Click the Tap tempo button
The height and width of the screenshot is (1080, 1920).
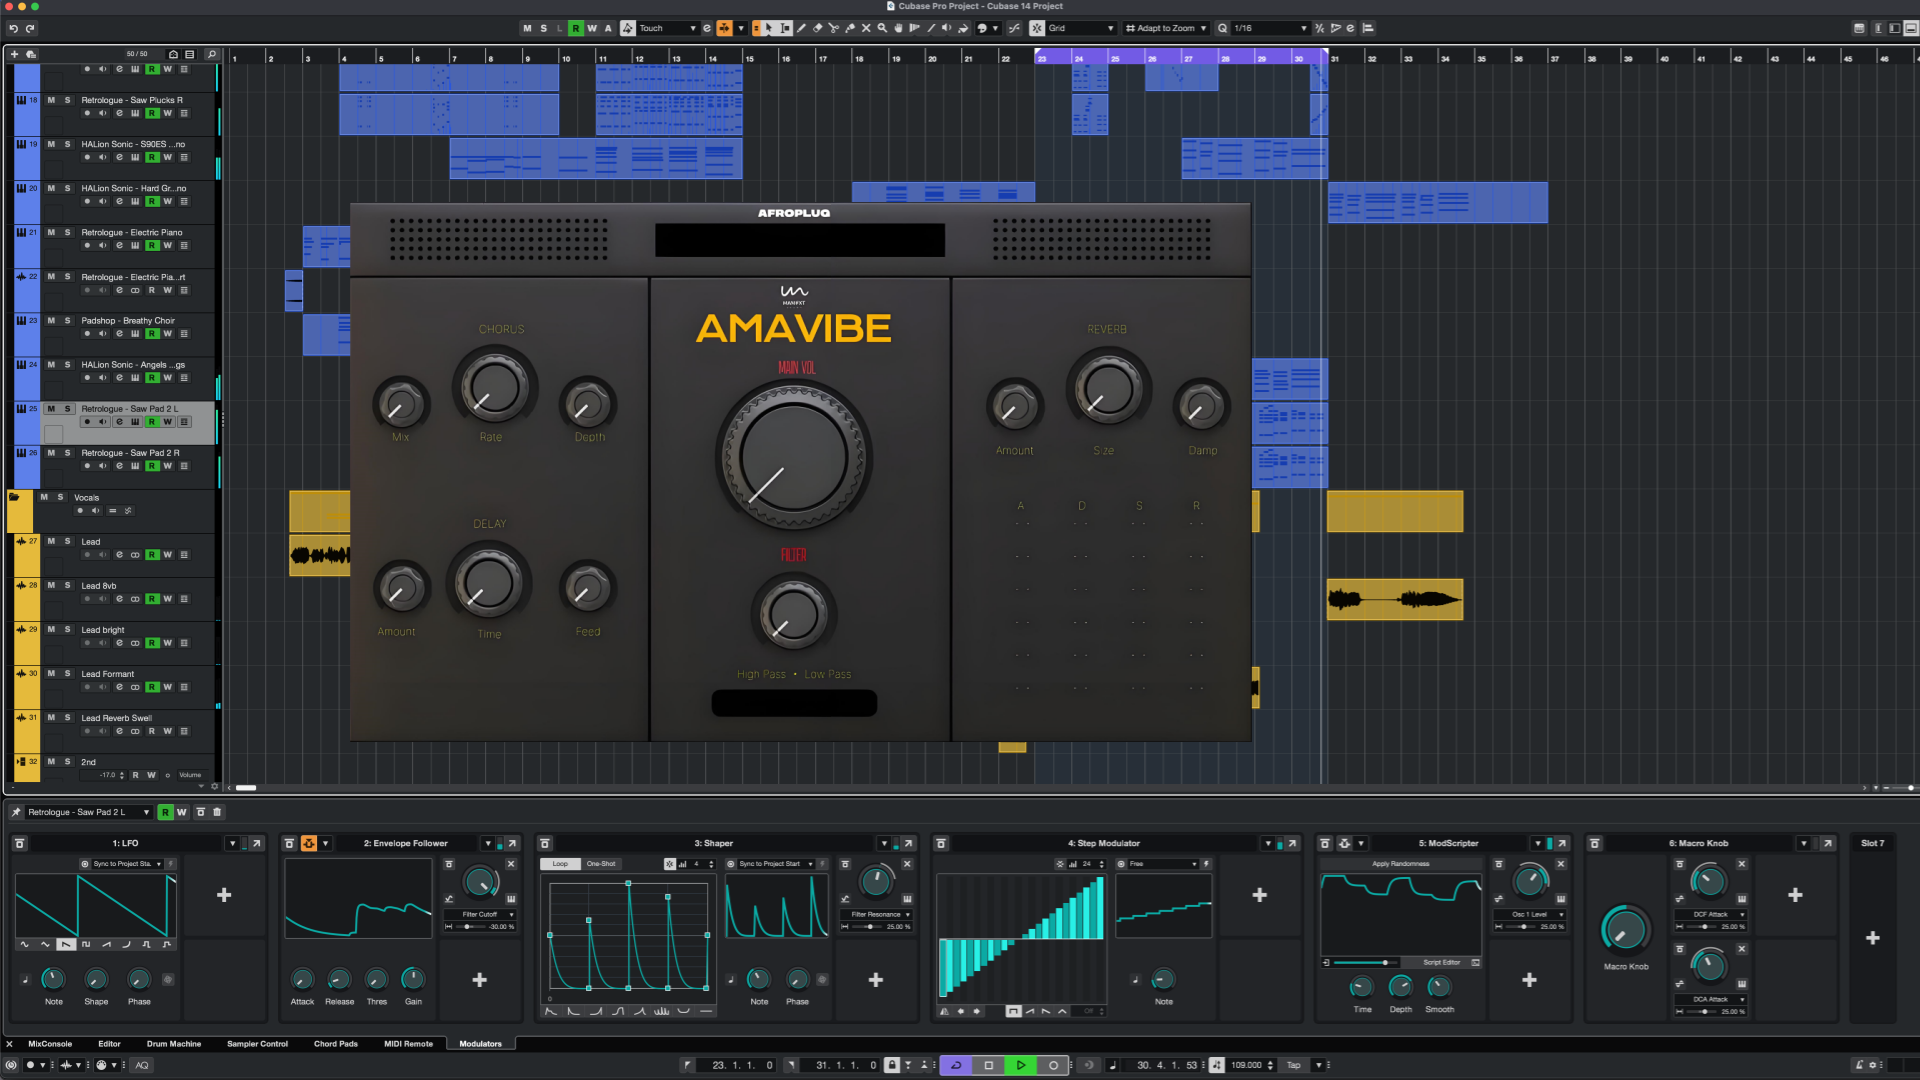(x=1294, y=1065)
